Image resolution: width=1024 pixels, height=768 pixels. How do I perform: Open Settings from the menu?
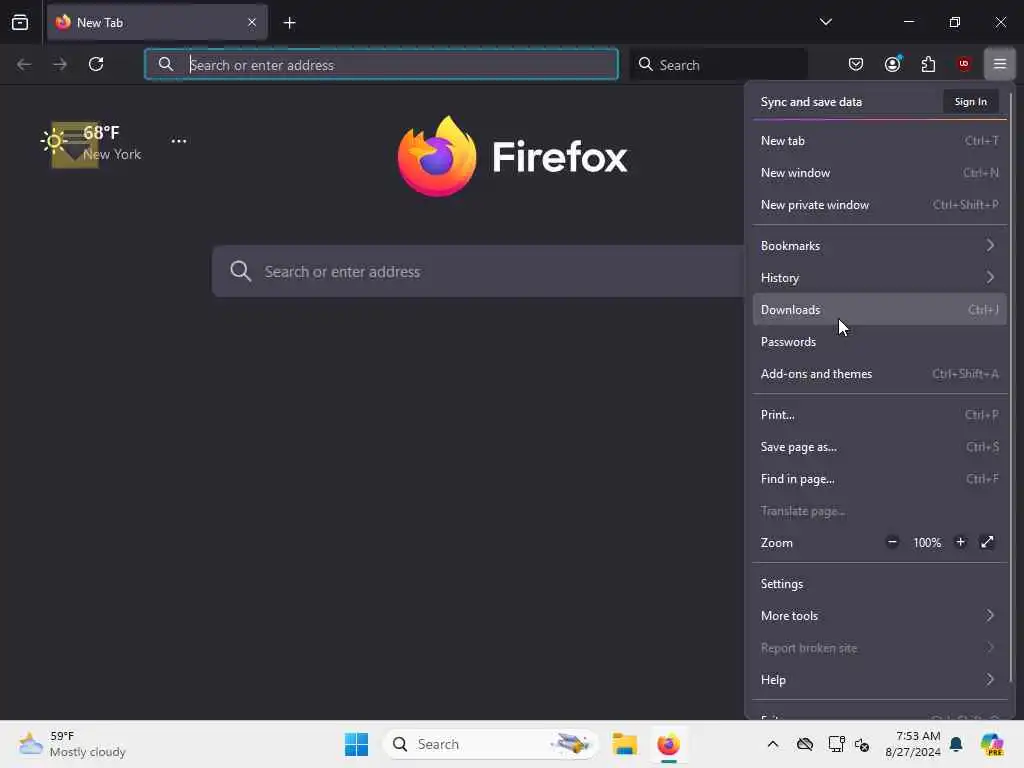coord(880,584)
